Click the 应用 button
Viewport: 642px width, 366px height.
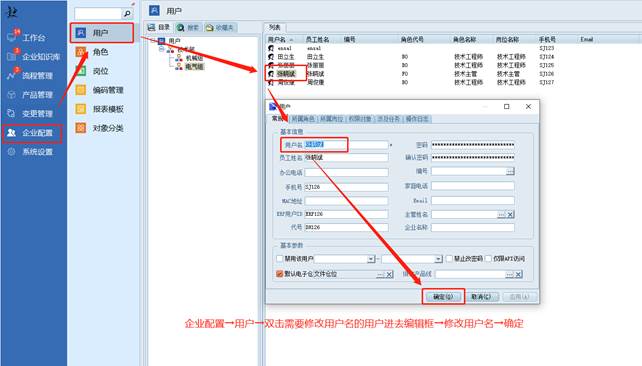[519, 296]
